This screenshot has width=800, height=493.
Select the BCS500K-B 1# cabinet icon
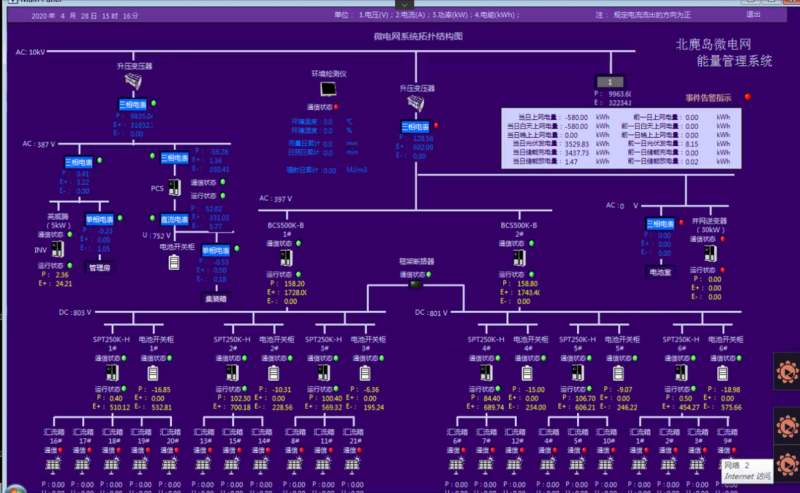[287, 258]
